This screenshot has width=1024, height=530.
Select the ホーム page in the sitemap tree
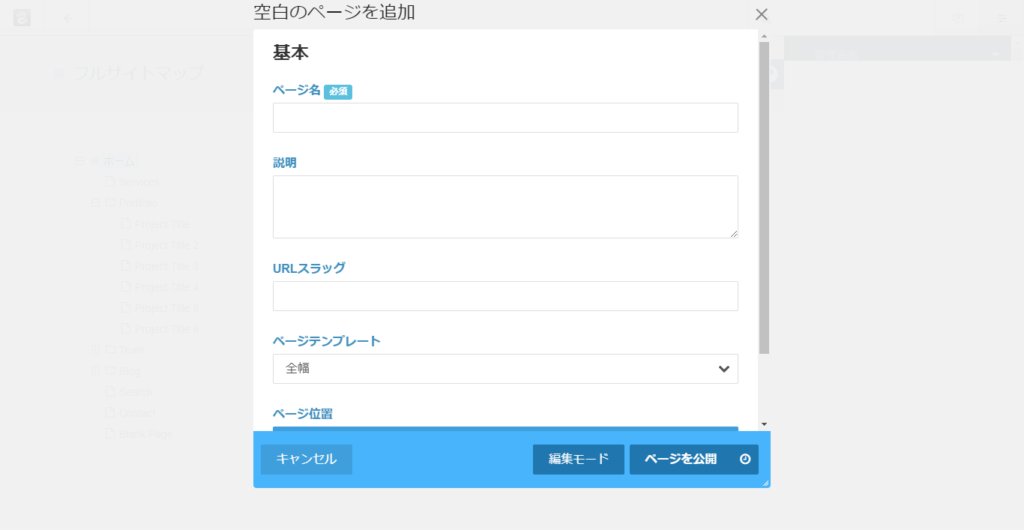coord(119,161)
